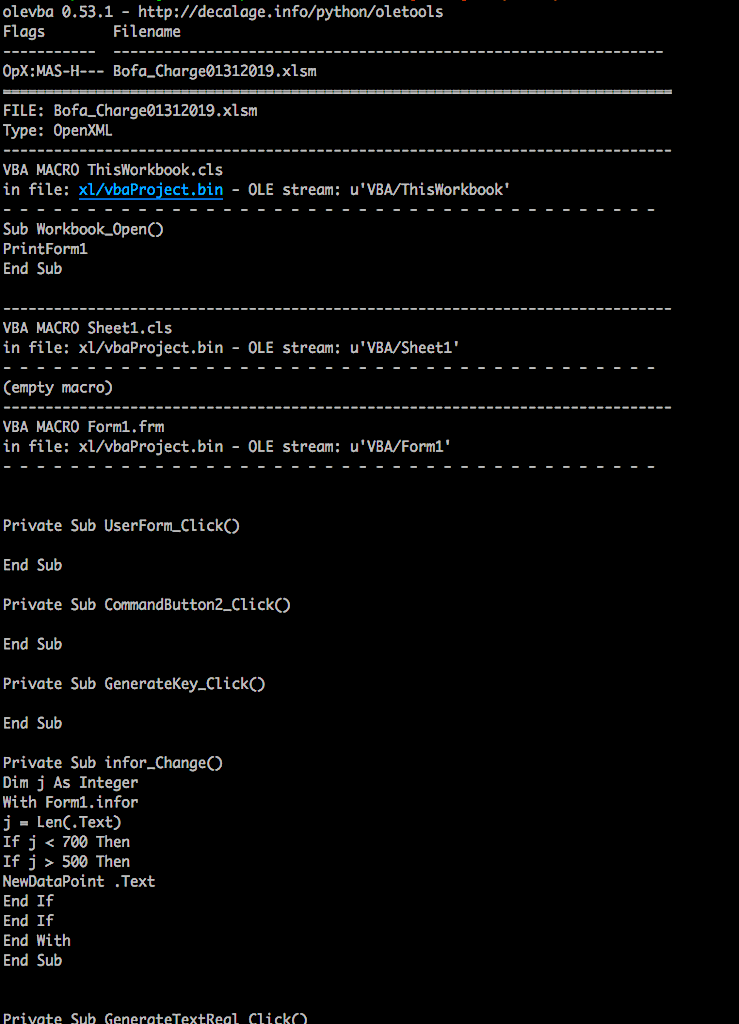Click the Dim j As Integer line
Viewport: 739px width, 1024px height.
click(70, 783)
